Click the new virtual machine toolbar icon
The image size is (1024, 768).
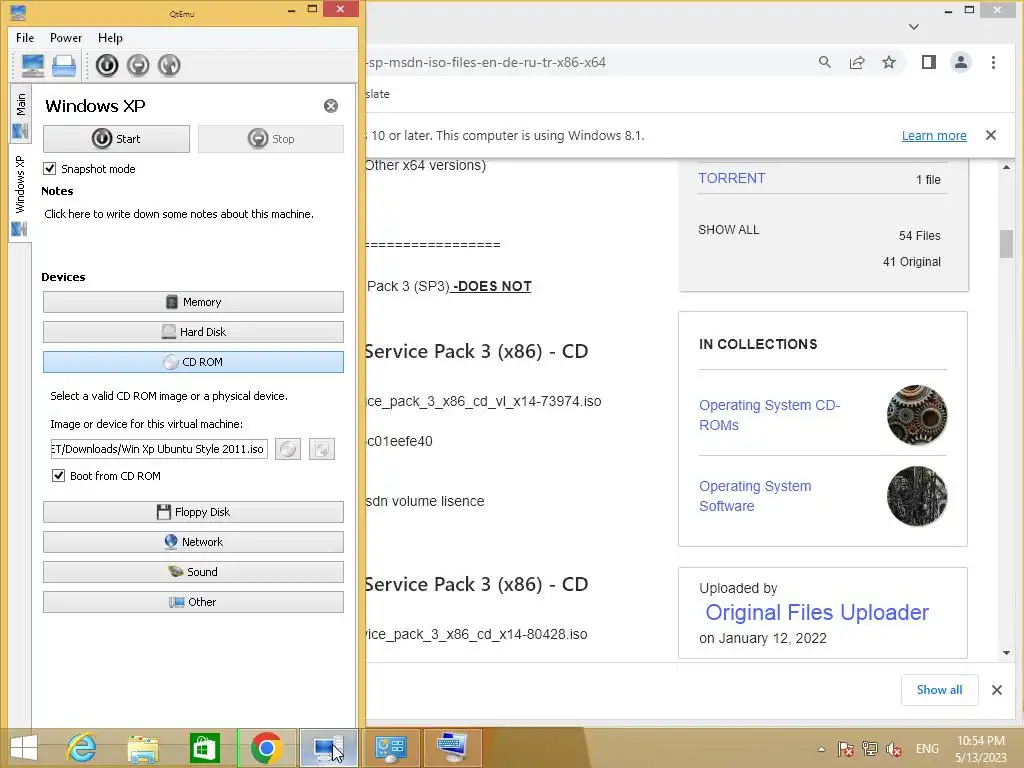[x=33, y=65]
